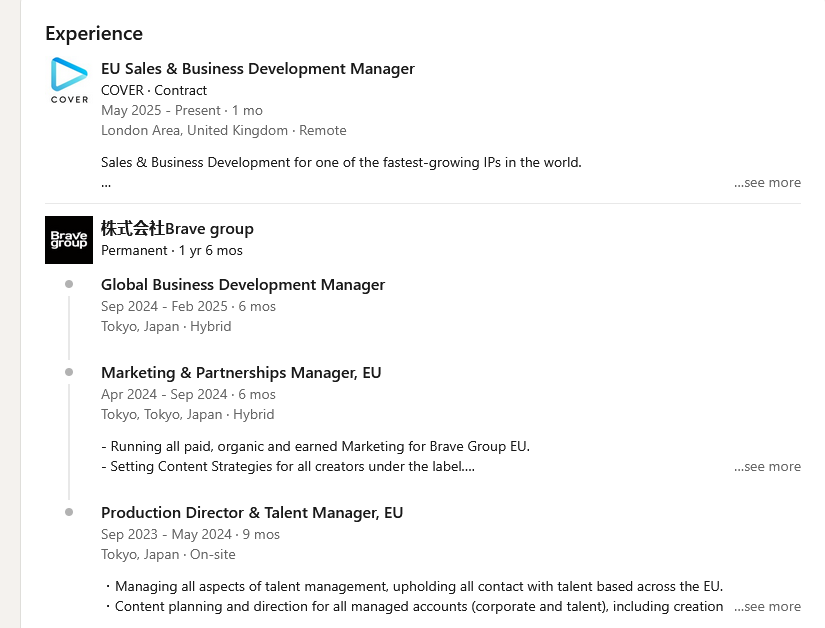Open the COVER company logo

point(69,80)
